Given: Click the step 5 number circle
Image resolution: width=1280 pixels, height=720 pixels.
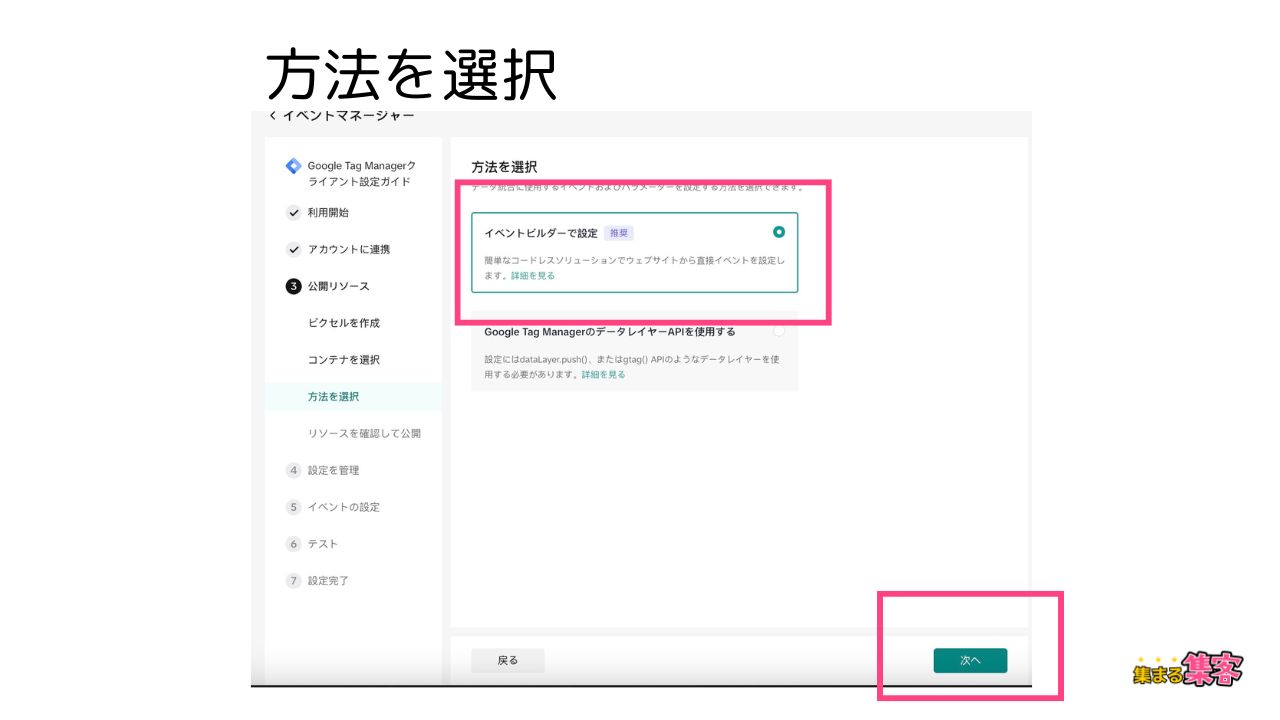Looking at the screenshot, I should click(293, 507).
